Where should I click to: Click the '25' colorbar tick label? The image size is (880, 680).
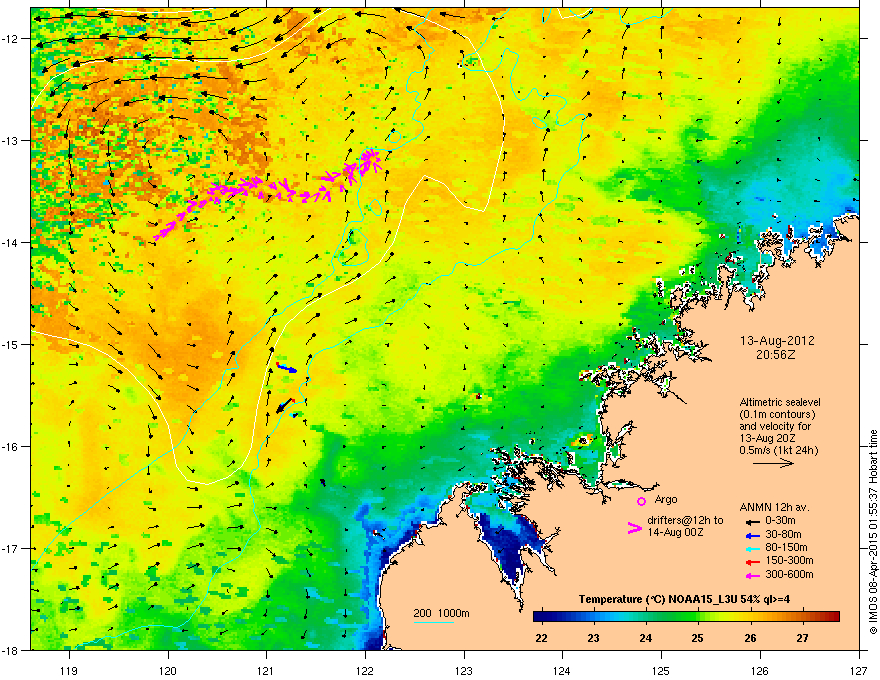click(x=698, y=638)
